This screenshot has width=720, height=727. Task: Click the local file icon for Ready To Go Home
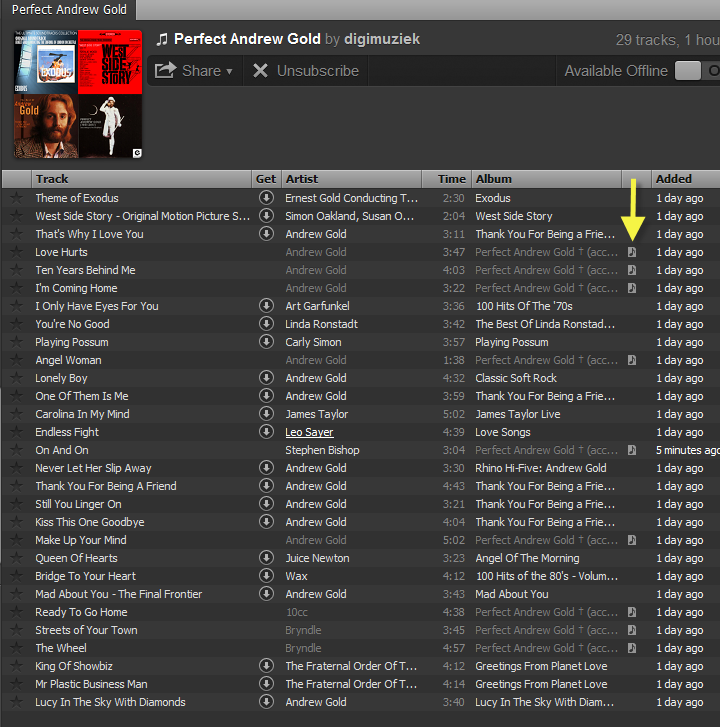(x=632, y=612)
